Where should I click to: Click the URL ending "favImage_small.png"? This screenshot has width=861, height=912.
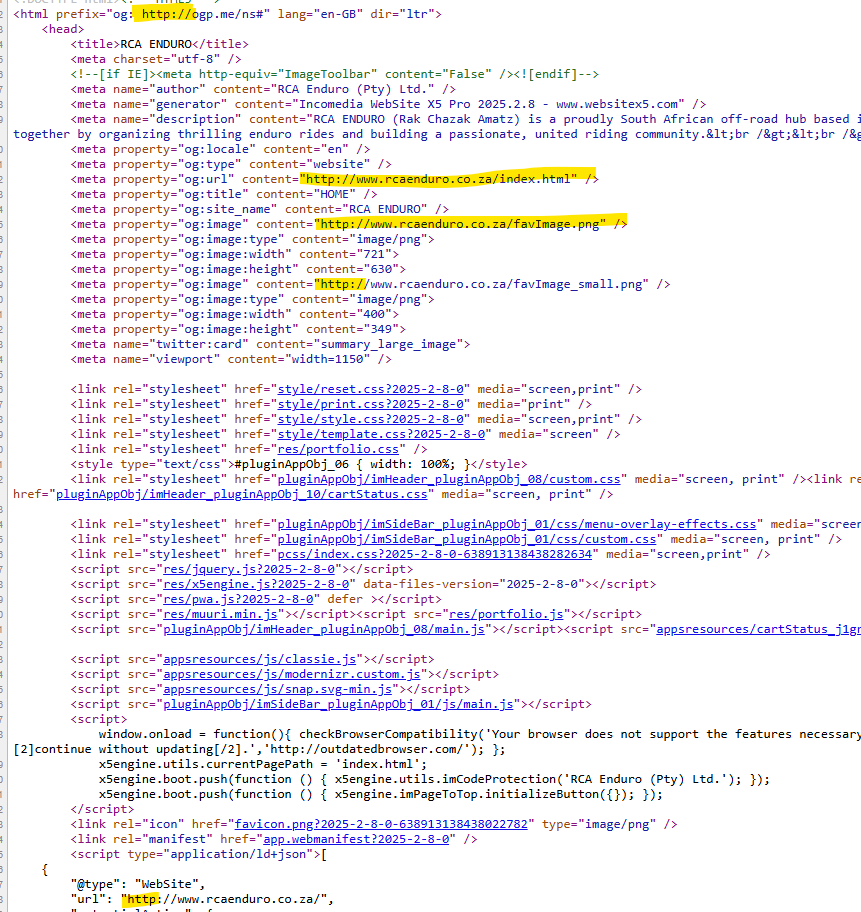(481, 284)
